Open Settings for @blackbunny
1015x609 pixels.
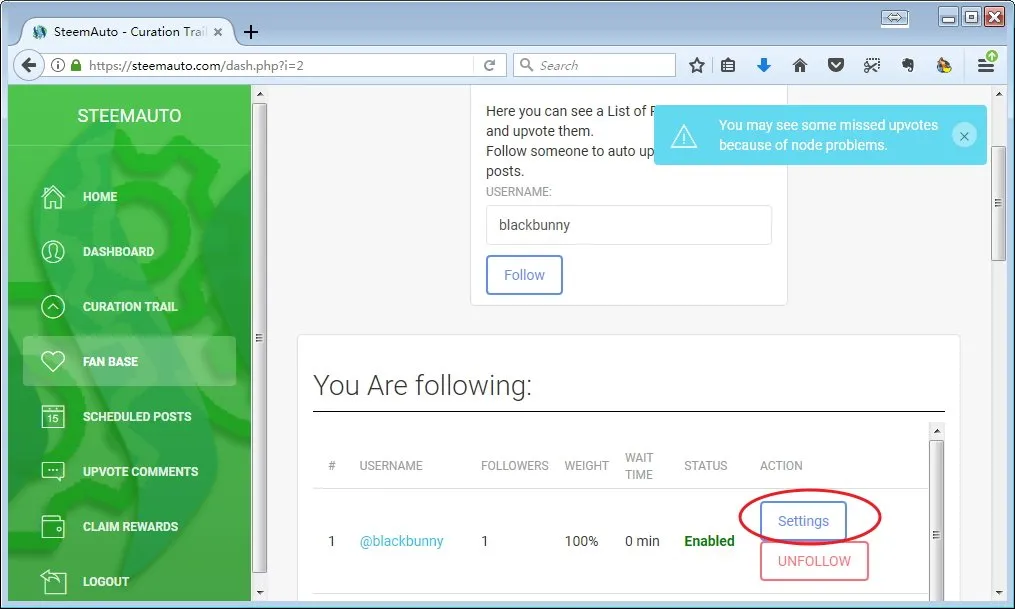coord(803,521)
